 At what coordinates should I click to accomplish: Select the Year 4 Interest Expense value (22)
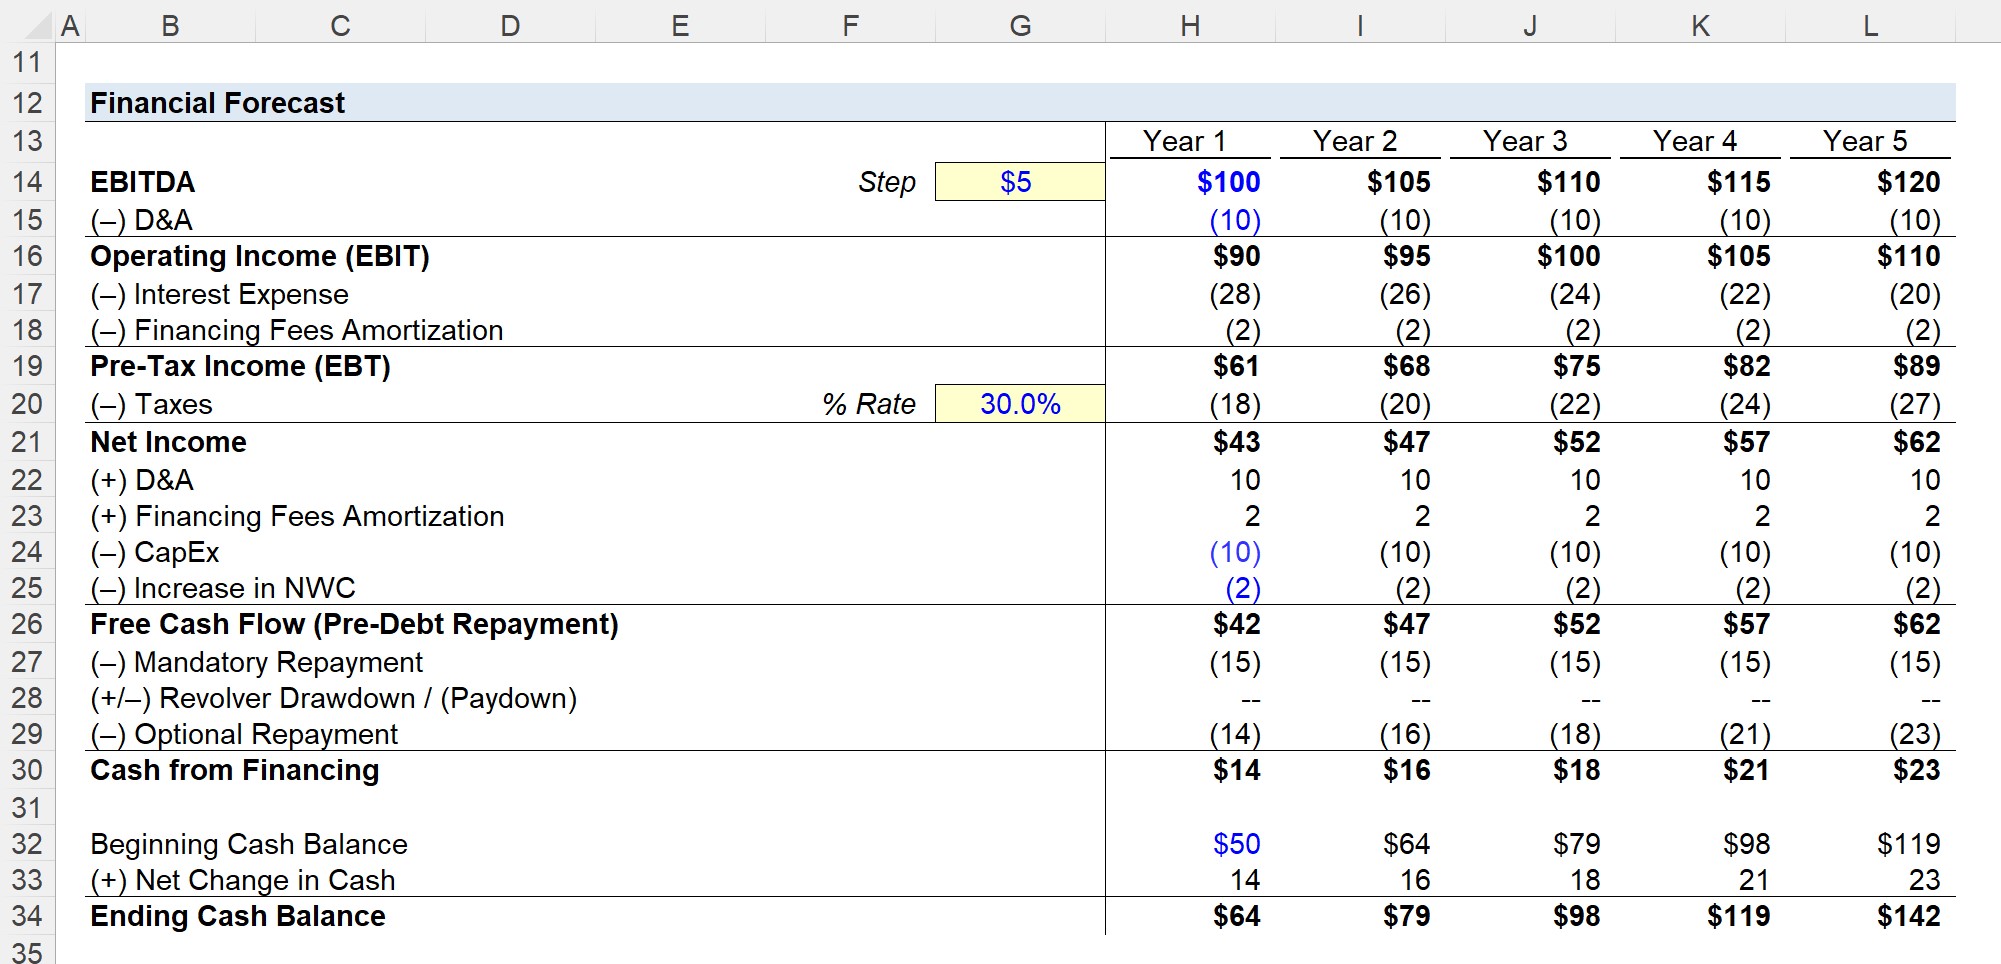click(x=1700, y=294)
